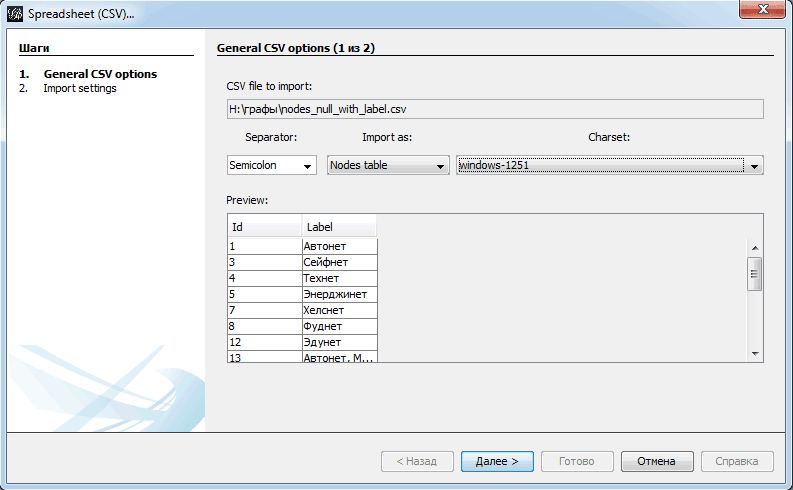Click the Id cell with value 8
The width and height of the screenshot is (793, 490).
pyautogui.click(x=265, y=326)
